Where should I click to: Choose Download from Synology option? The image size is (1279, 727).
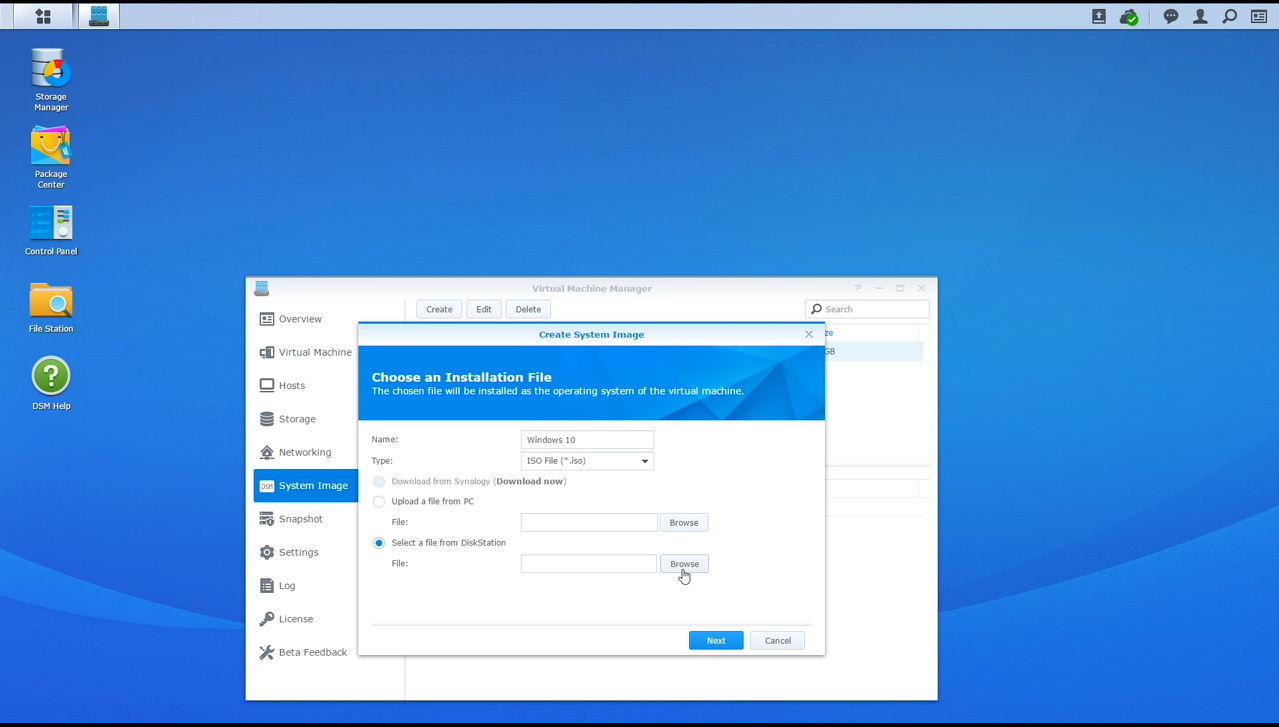(379, 481)
